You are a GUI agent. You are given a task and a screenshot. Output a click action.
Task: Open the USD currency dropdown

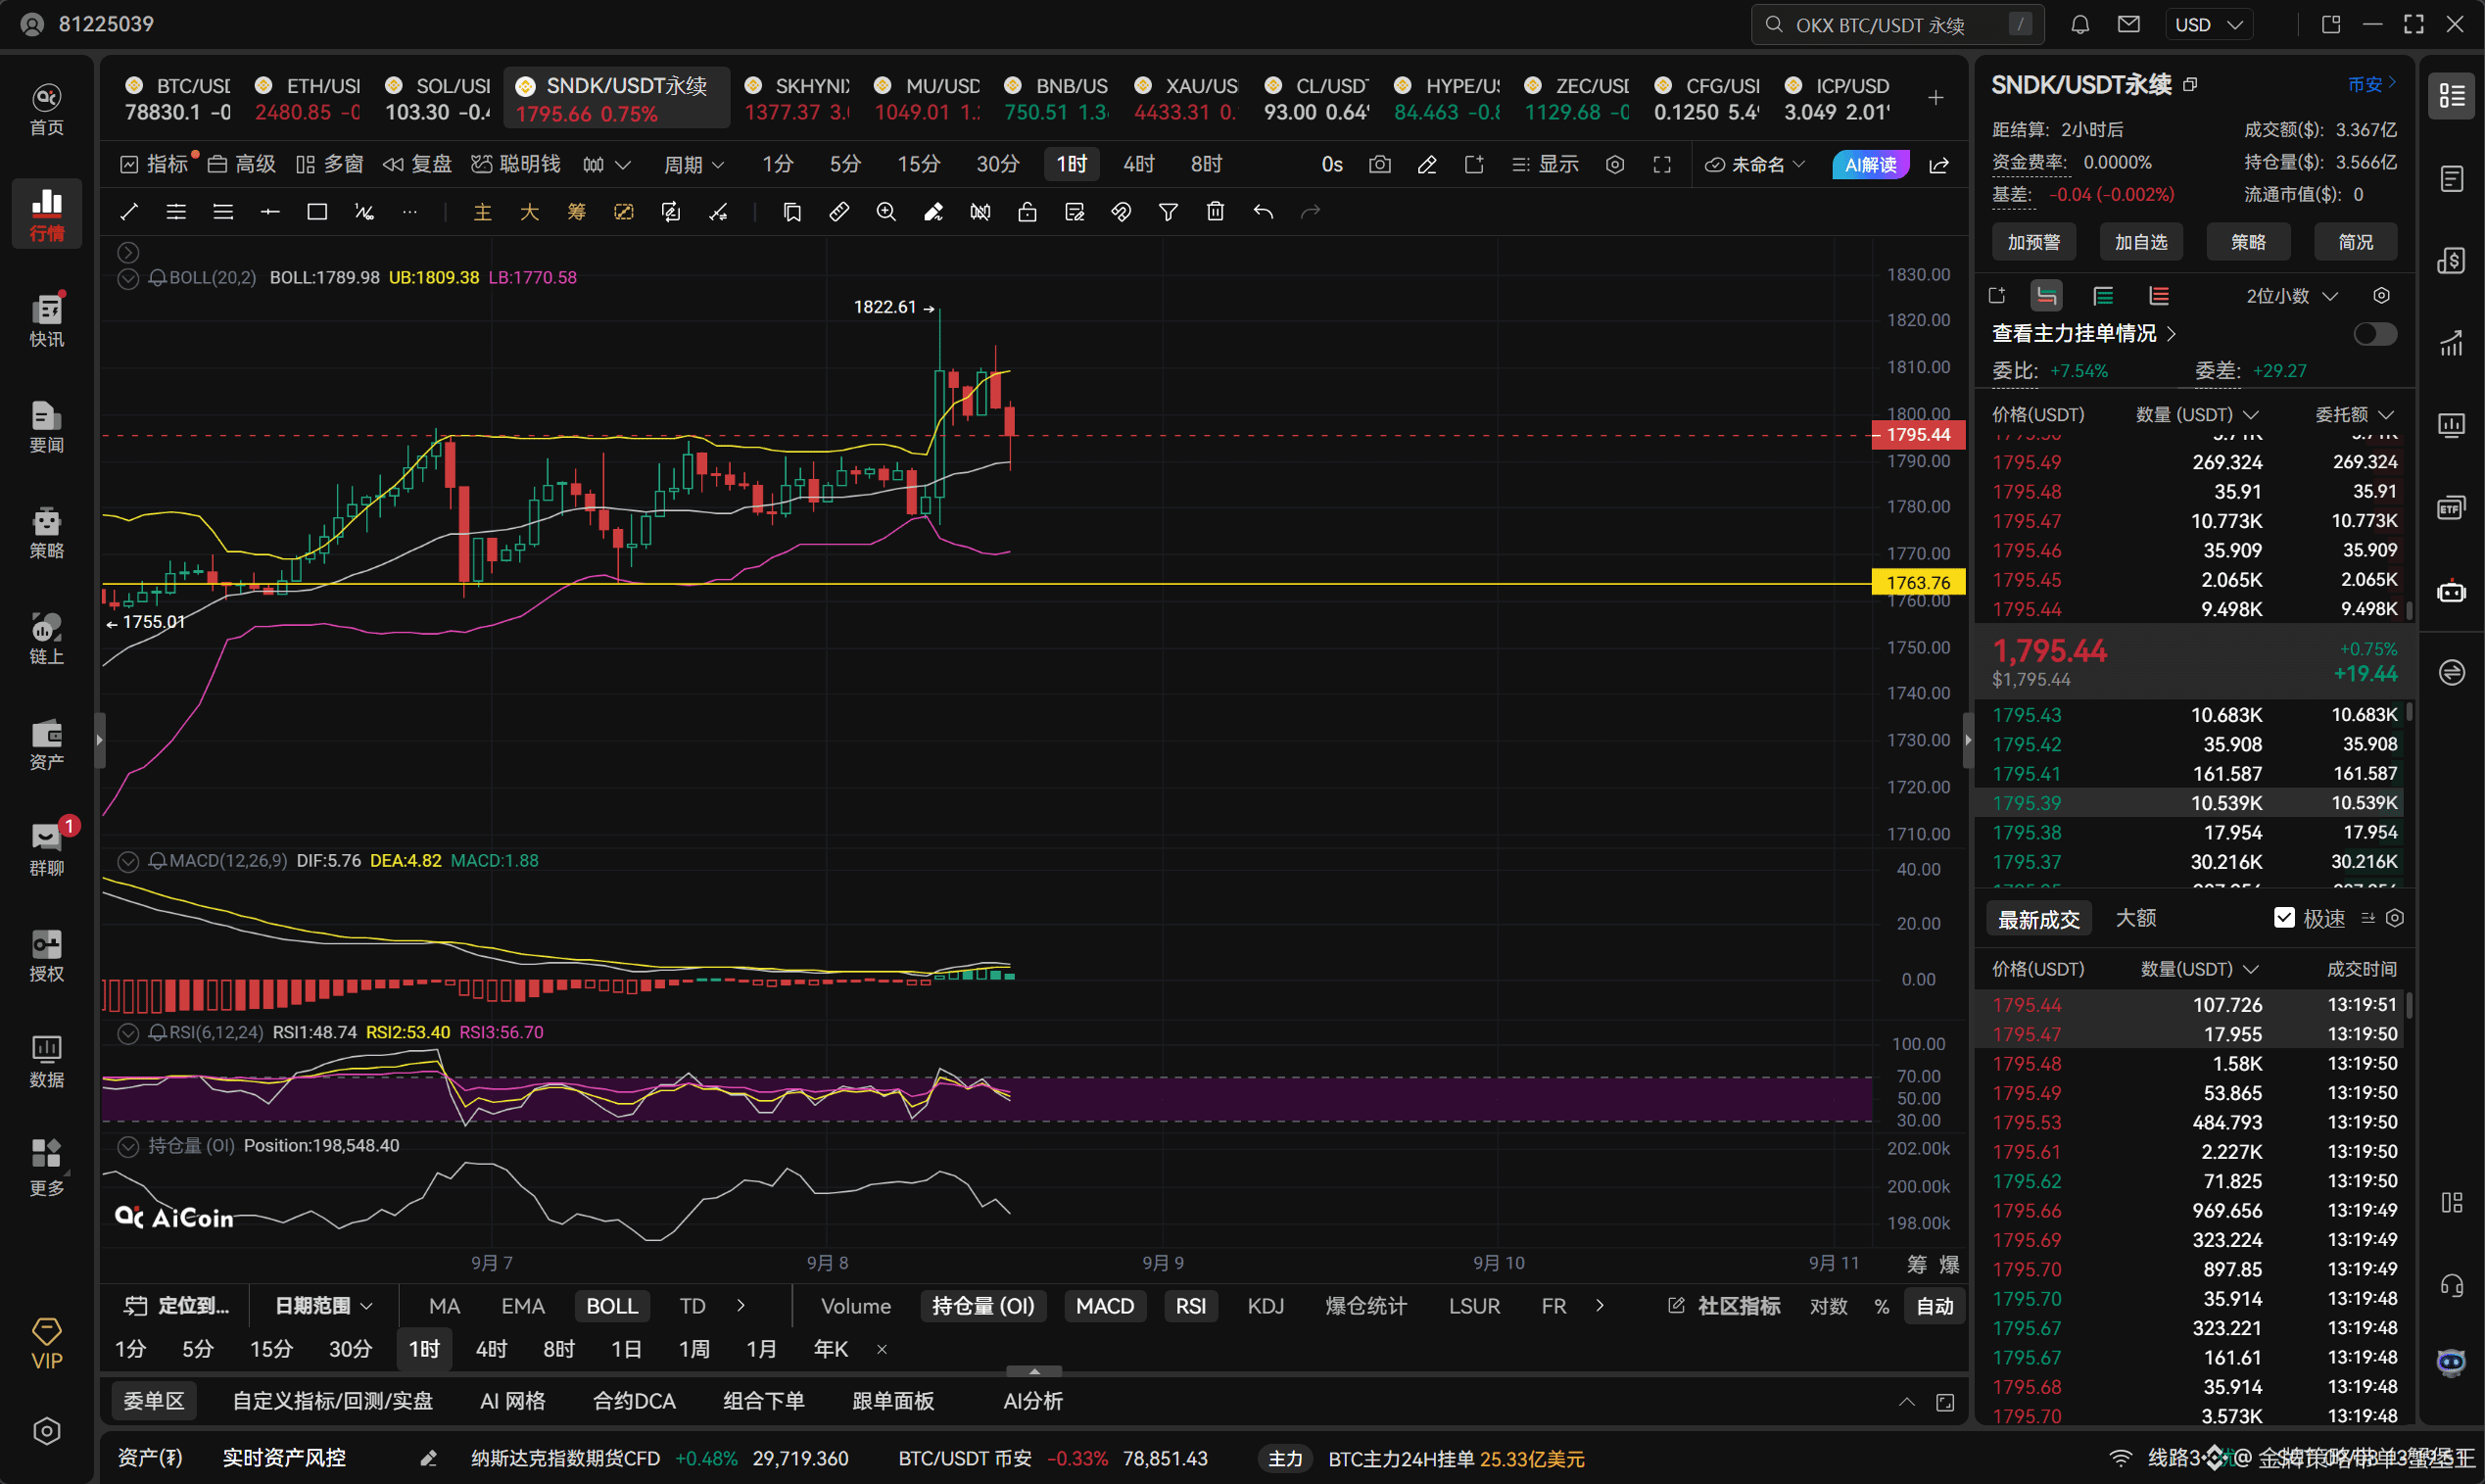coord(2208,24)
